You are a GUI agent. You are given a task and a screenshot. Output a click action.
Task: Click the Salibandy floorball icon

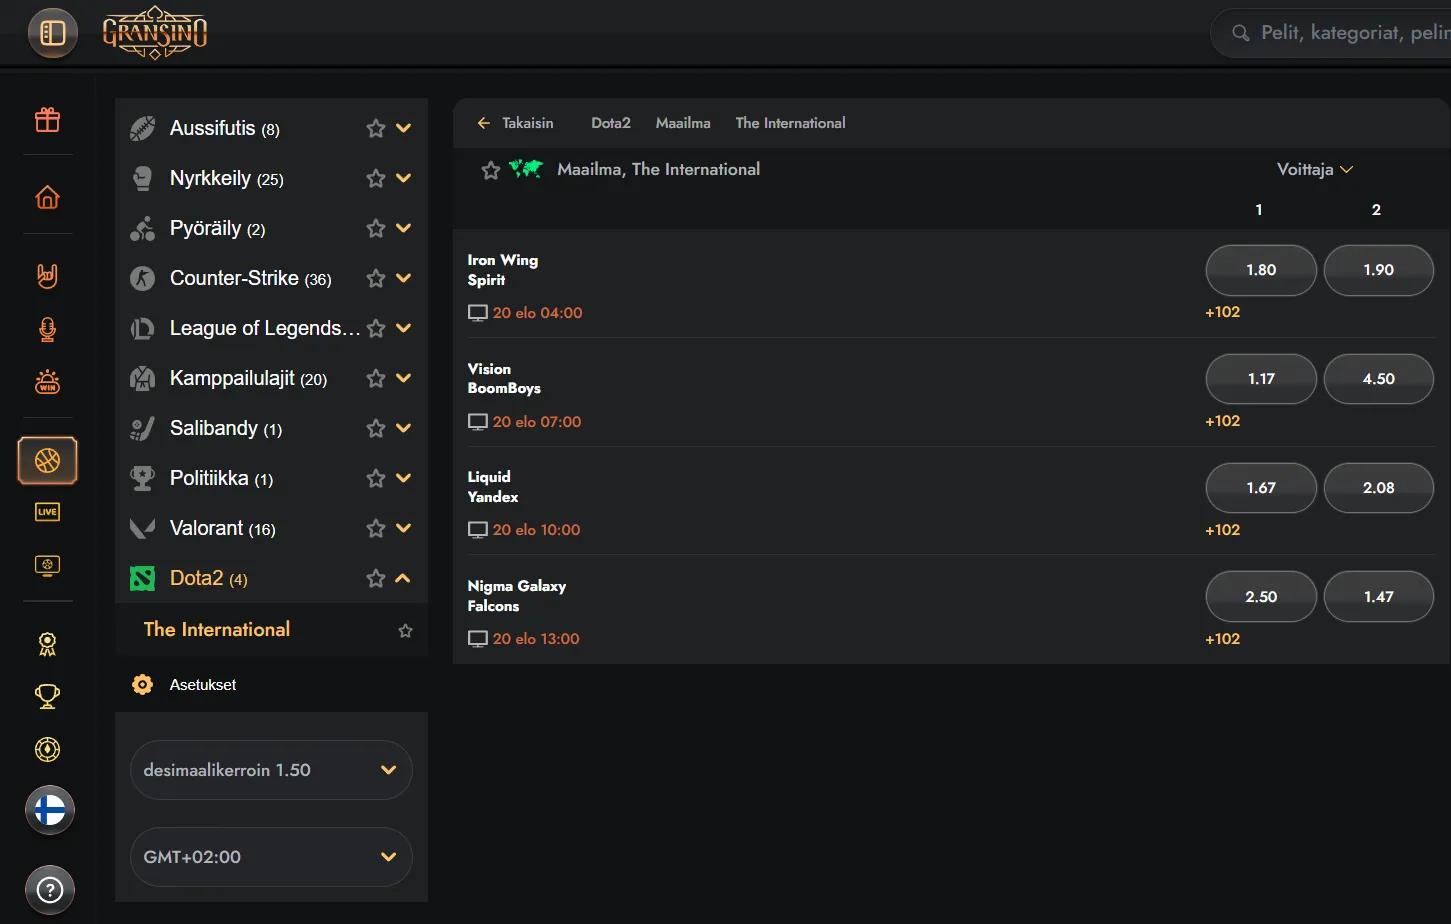click(x=143, y=428)
